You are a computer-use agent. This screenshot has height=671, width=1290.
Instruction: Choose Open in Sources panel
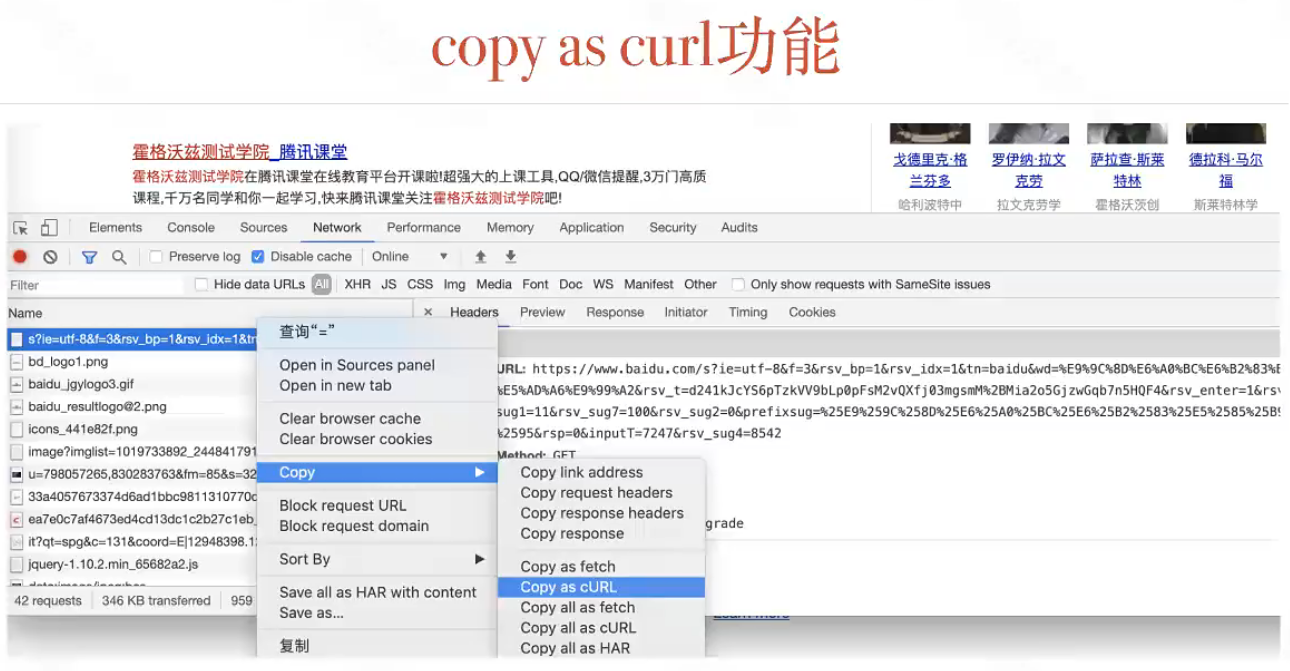(377, 365)
